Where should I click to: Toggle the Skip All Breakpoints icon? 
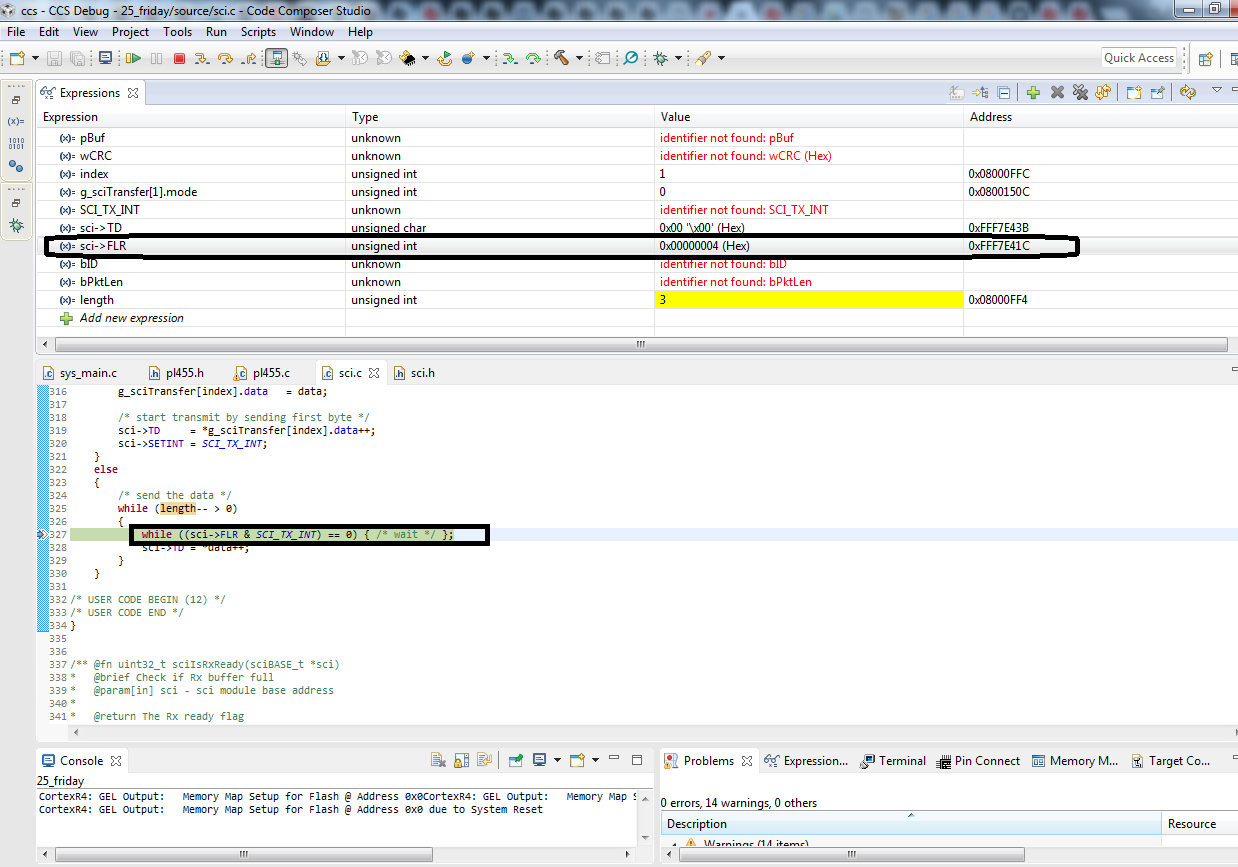(x=631, y=59)
